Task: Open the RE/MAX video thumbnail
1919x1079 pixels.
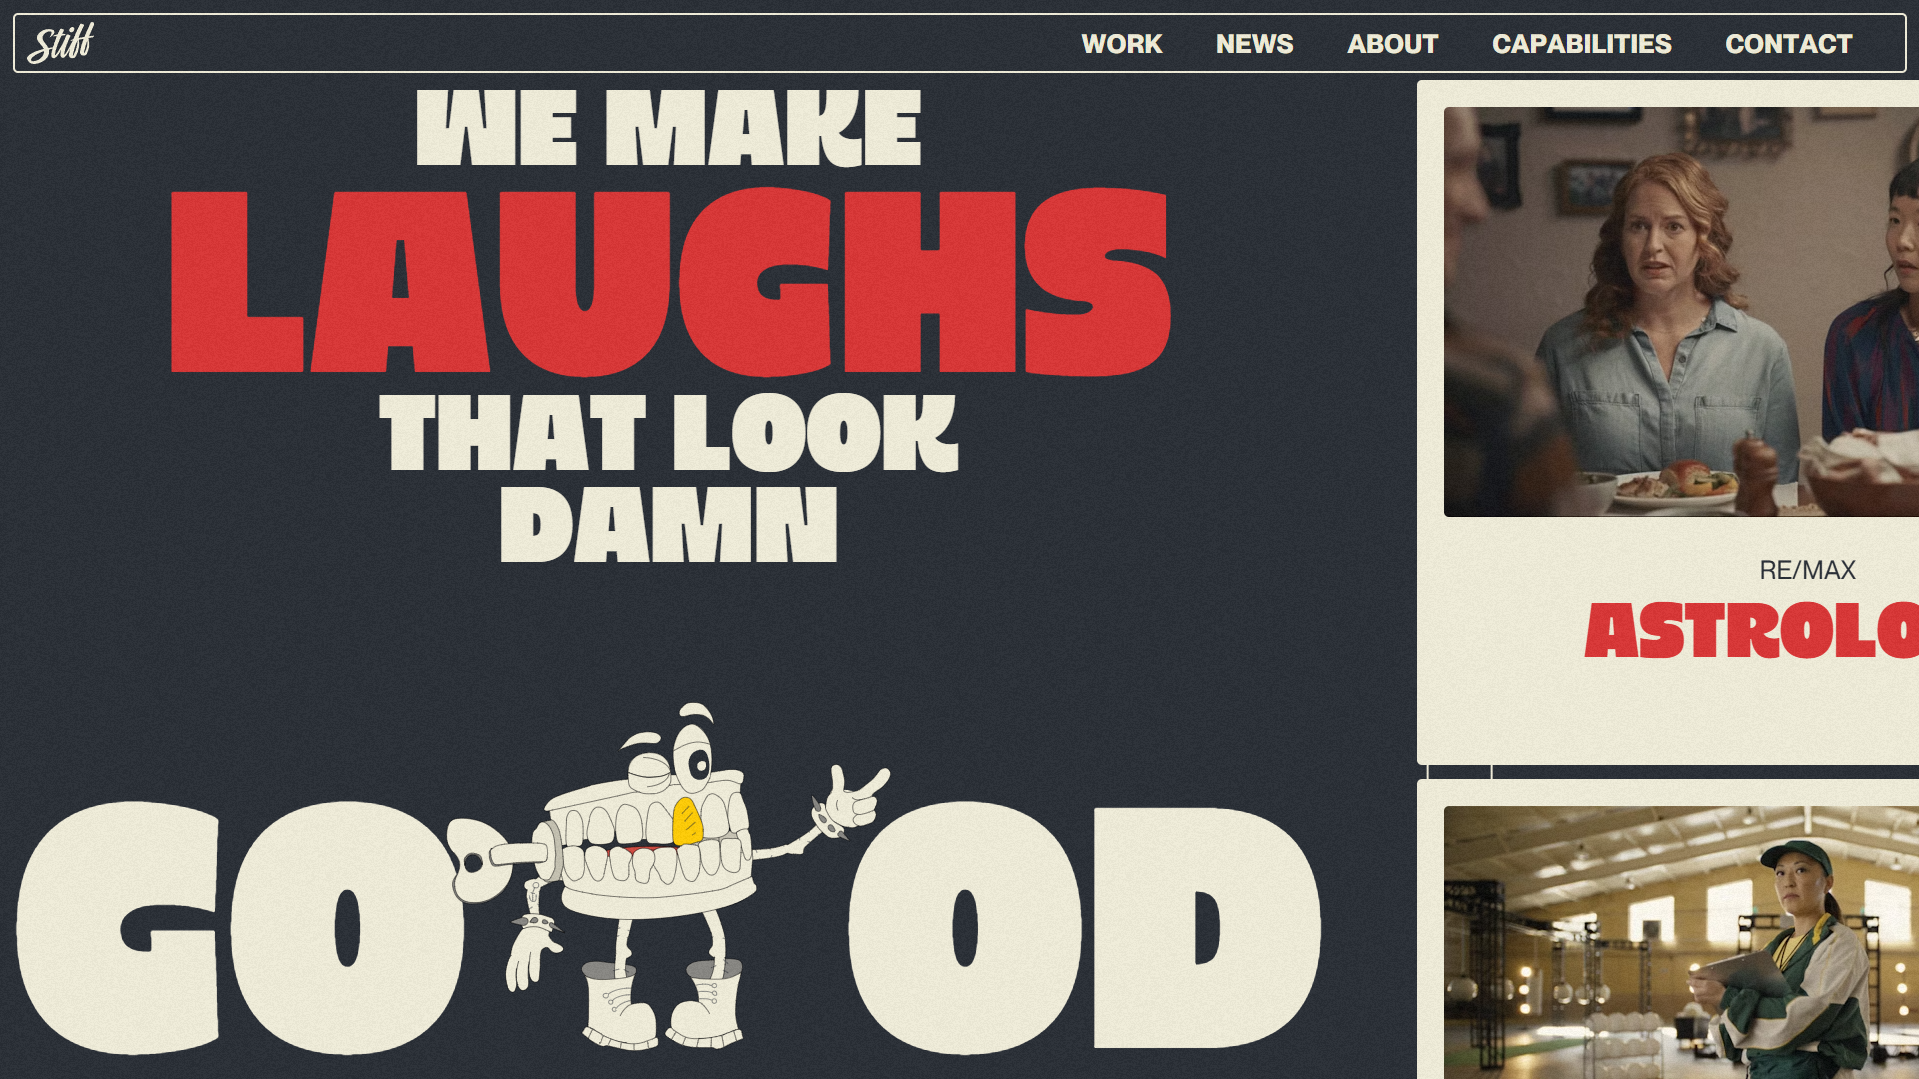Action: (x=1680, y=312)
